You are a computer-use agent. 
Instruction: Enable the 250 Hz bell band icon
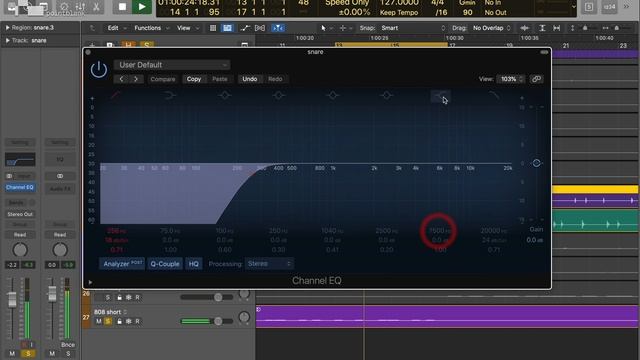pos(279,95)
